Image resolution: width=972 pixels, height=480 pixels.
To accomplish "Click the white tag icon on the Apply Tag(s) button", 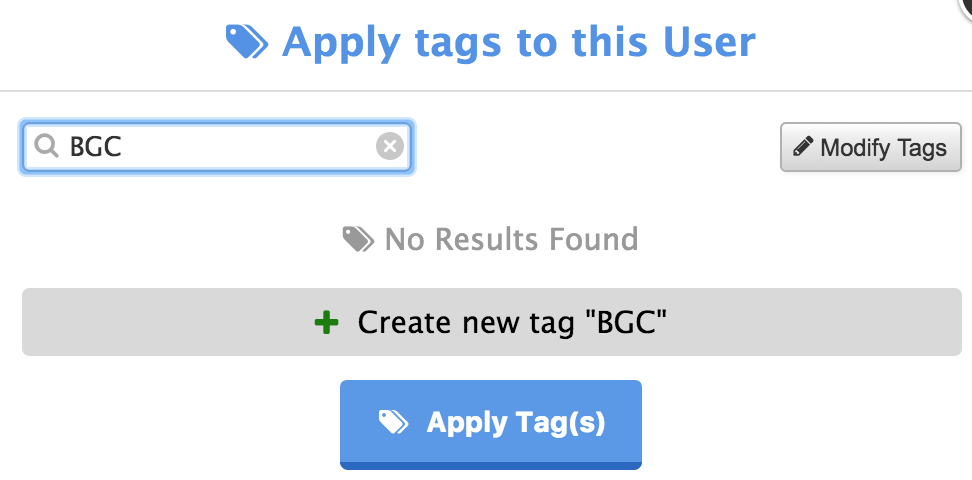I will pos(394,422).
